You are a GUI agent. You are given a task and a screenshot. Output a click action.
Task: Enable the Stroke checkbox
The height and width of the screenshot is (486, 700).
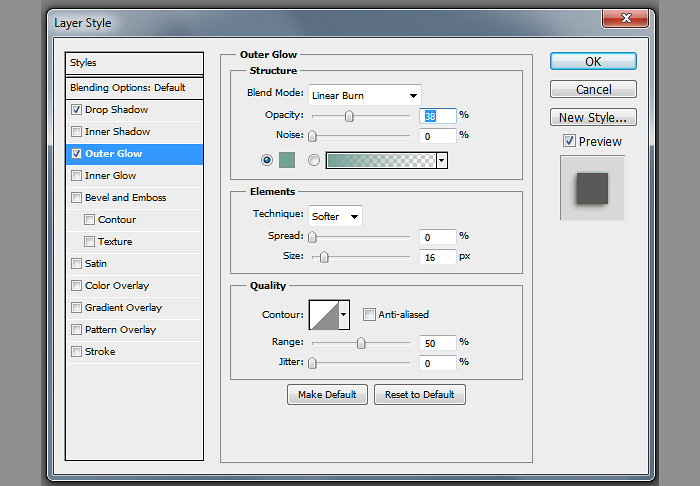(x=76, y=351)
